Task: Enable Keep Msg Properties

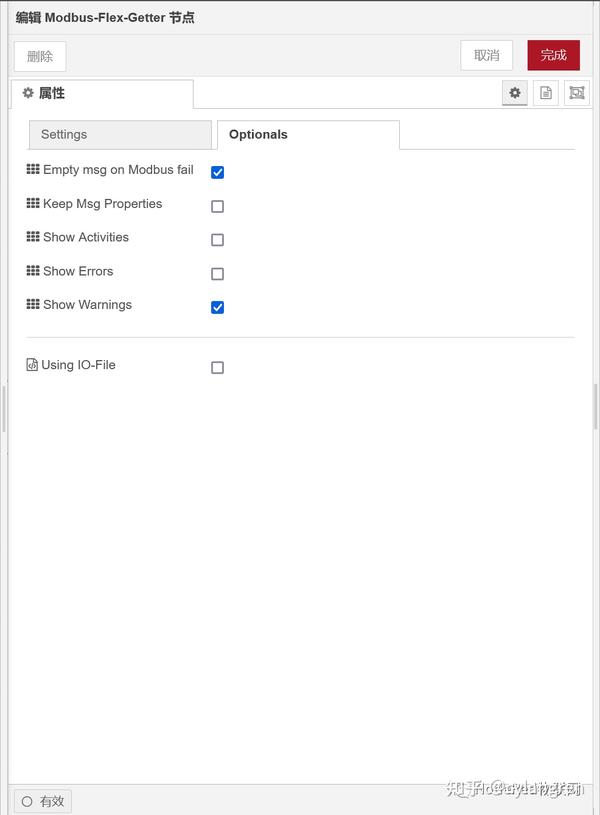Action: pyautogui.click(x=217, y=206)
